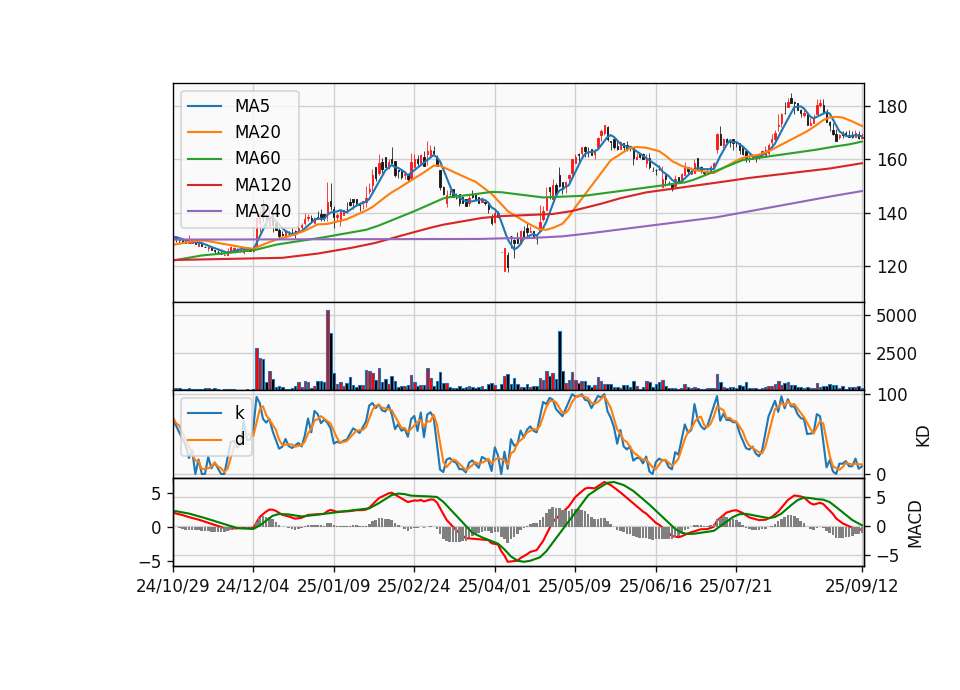Click the MACD axis title
Screen dimensions: 960x690
point(914,524)
